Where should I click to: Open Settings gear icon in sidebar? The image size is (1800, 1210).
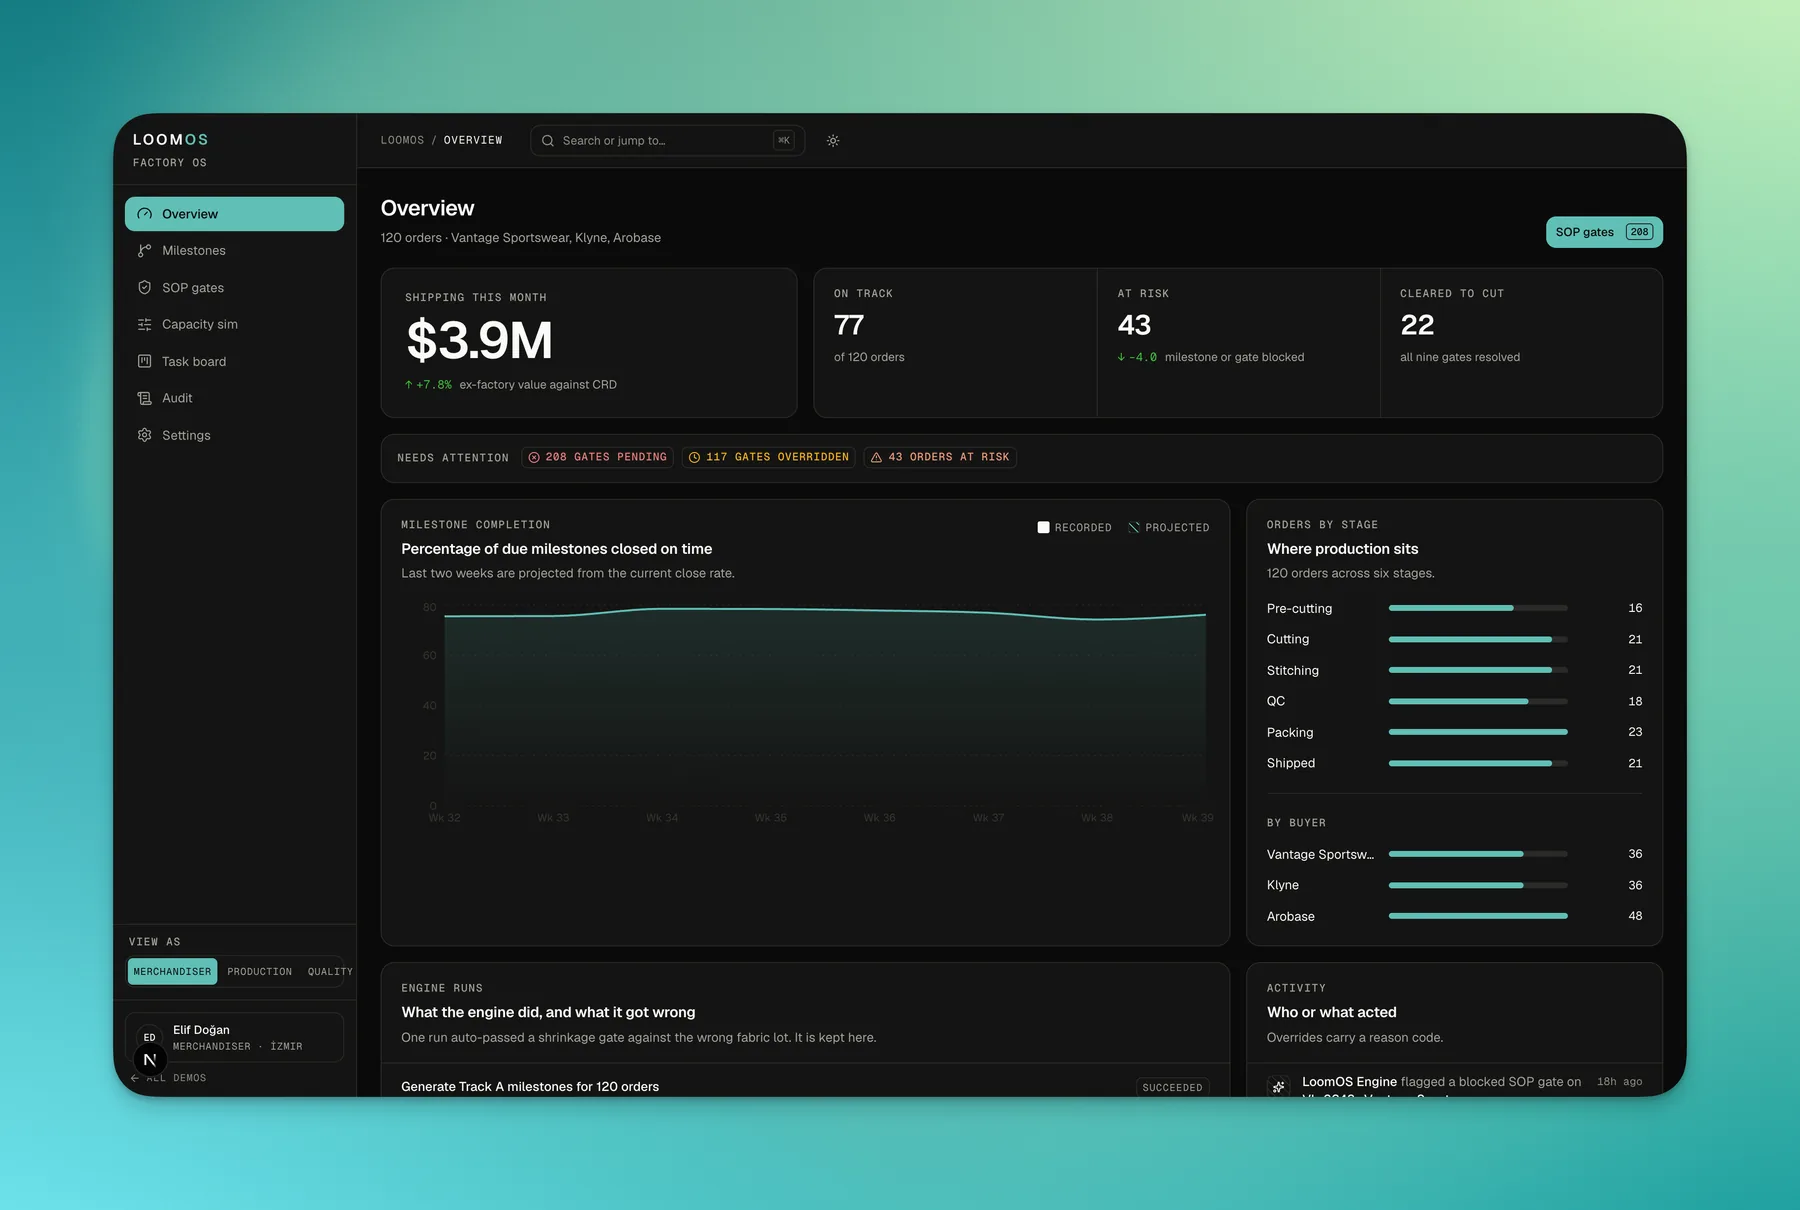click(x=144, y=435)
